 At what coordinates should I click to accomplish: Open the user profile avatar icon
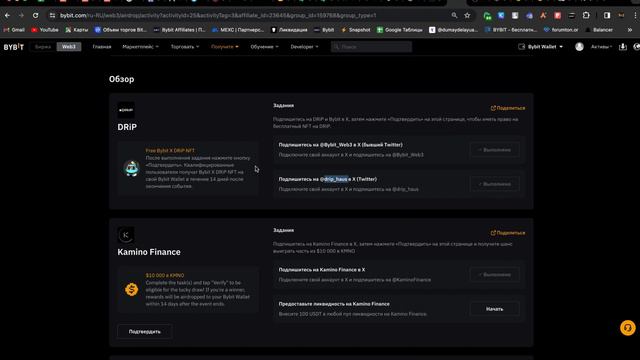(579, 47)
